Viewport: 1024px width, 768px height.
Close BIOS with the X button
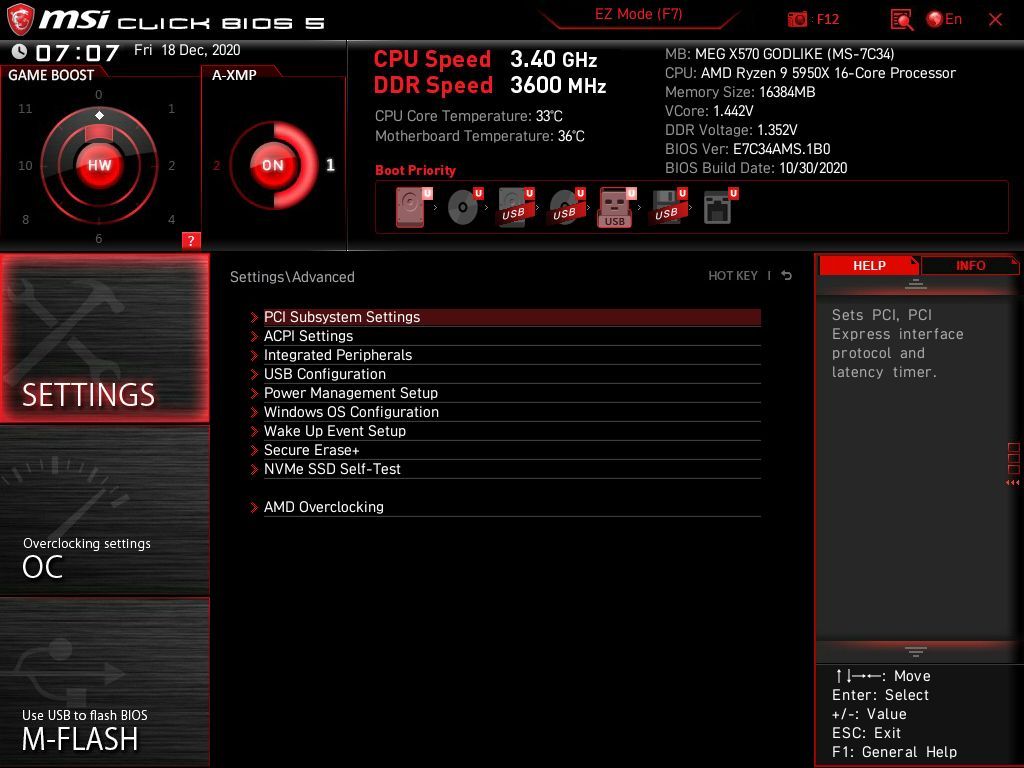(x=995, y=20)
